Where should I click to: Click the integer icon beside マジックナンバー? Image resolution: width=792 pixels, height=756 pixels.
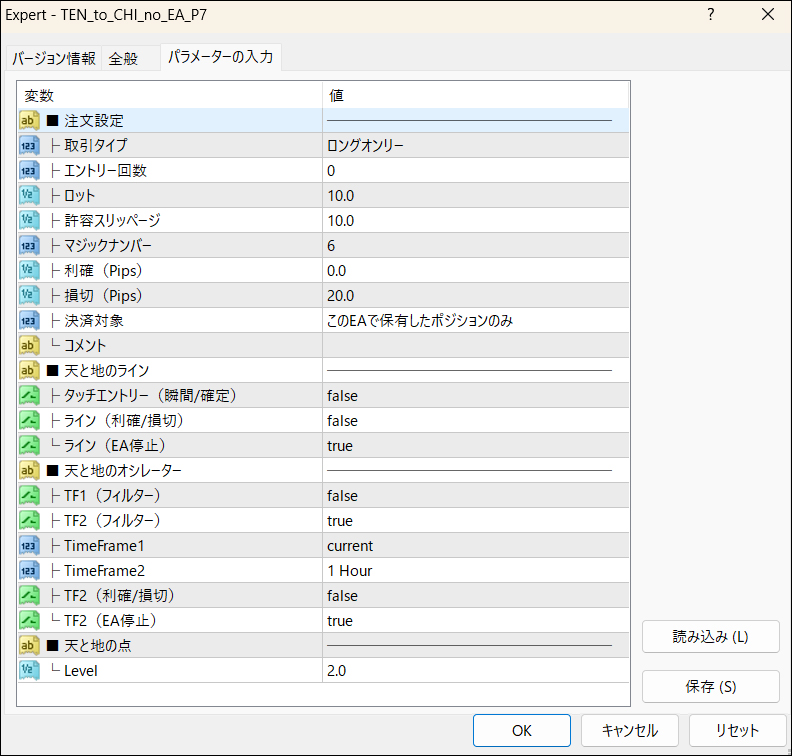[x=29, y=245]
